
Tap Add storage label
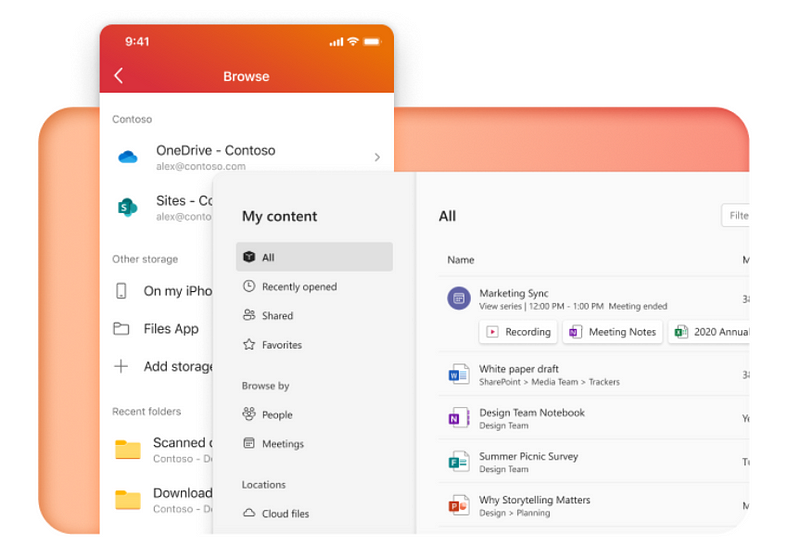178,366
